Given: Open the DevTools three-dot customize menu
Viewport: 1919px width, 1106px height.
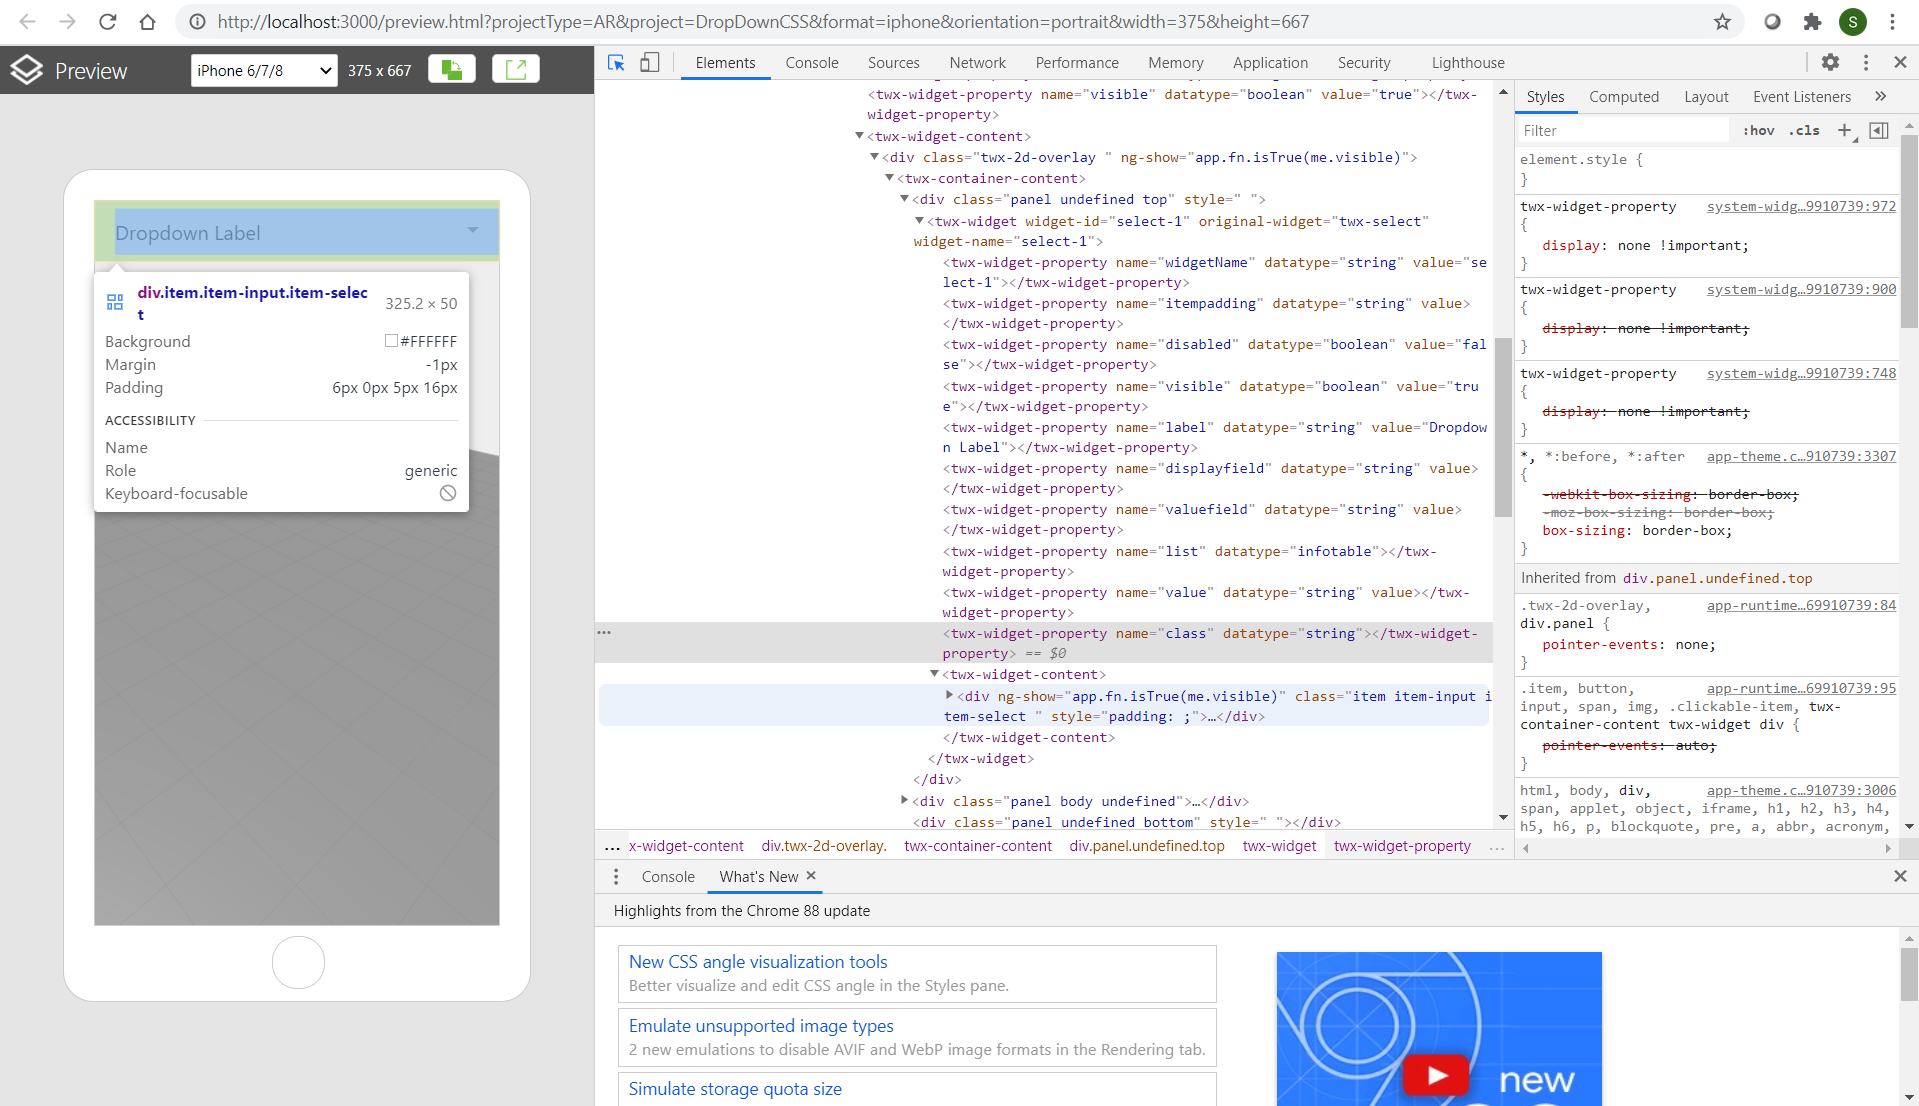Looking at the screenshot, I should click(x=1865, y=62).
